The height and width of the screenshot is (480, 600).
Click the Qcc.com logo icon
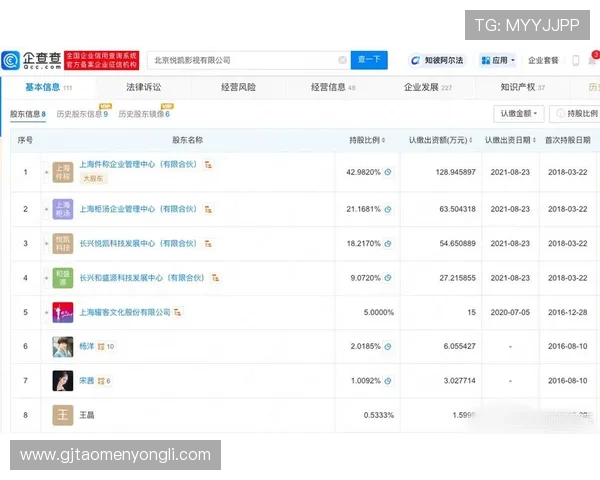point(11,60)
